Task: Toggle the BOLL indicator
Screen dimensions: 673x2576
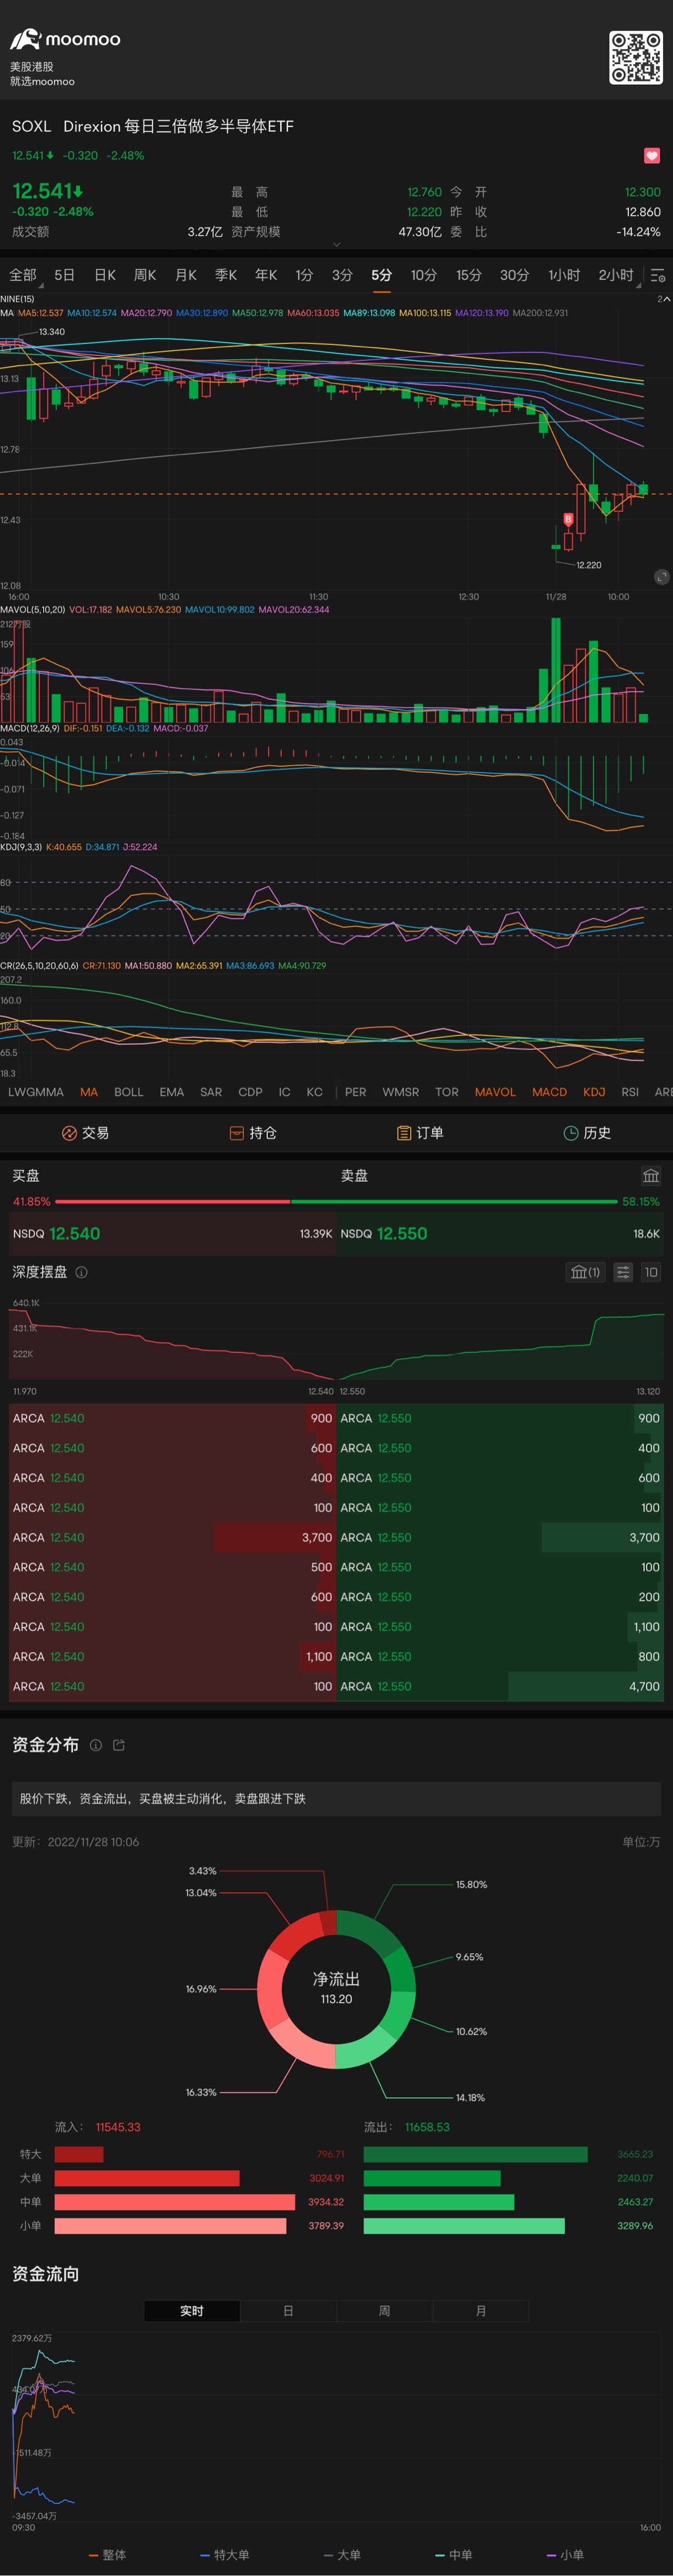Action: (x=129, y=1092)
